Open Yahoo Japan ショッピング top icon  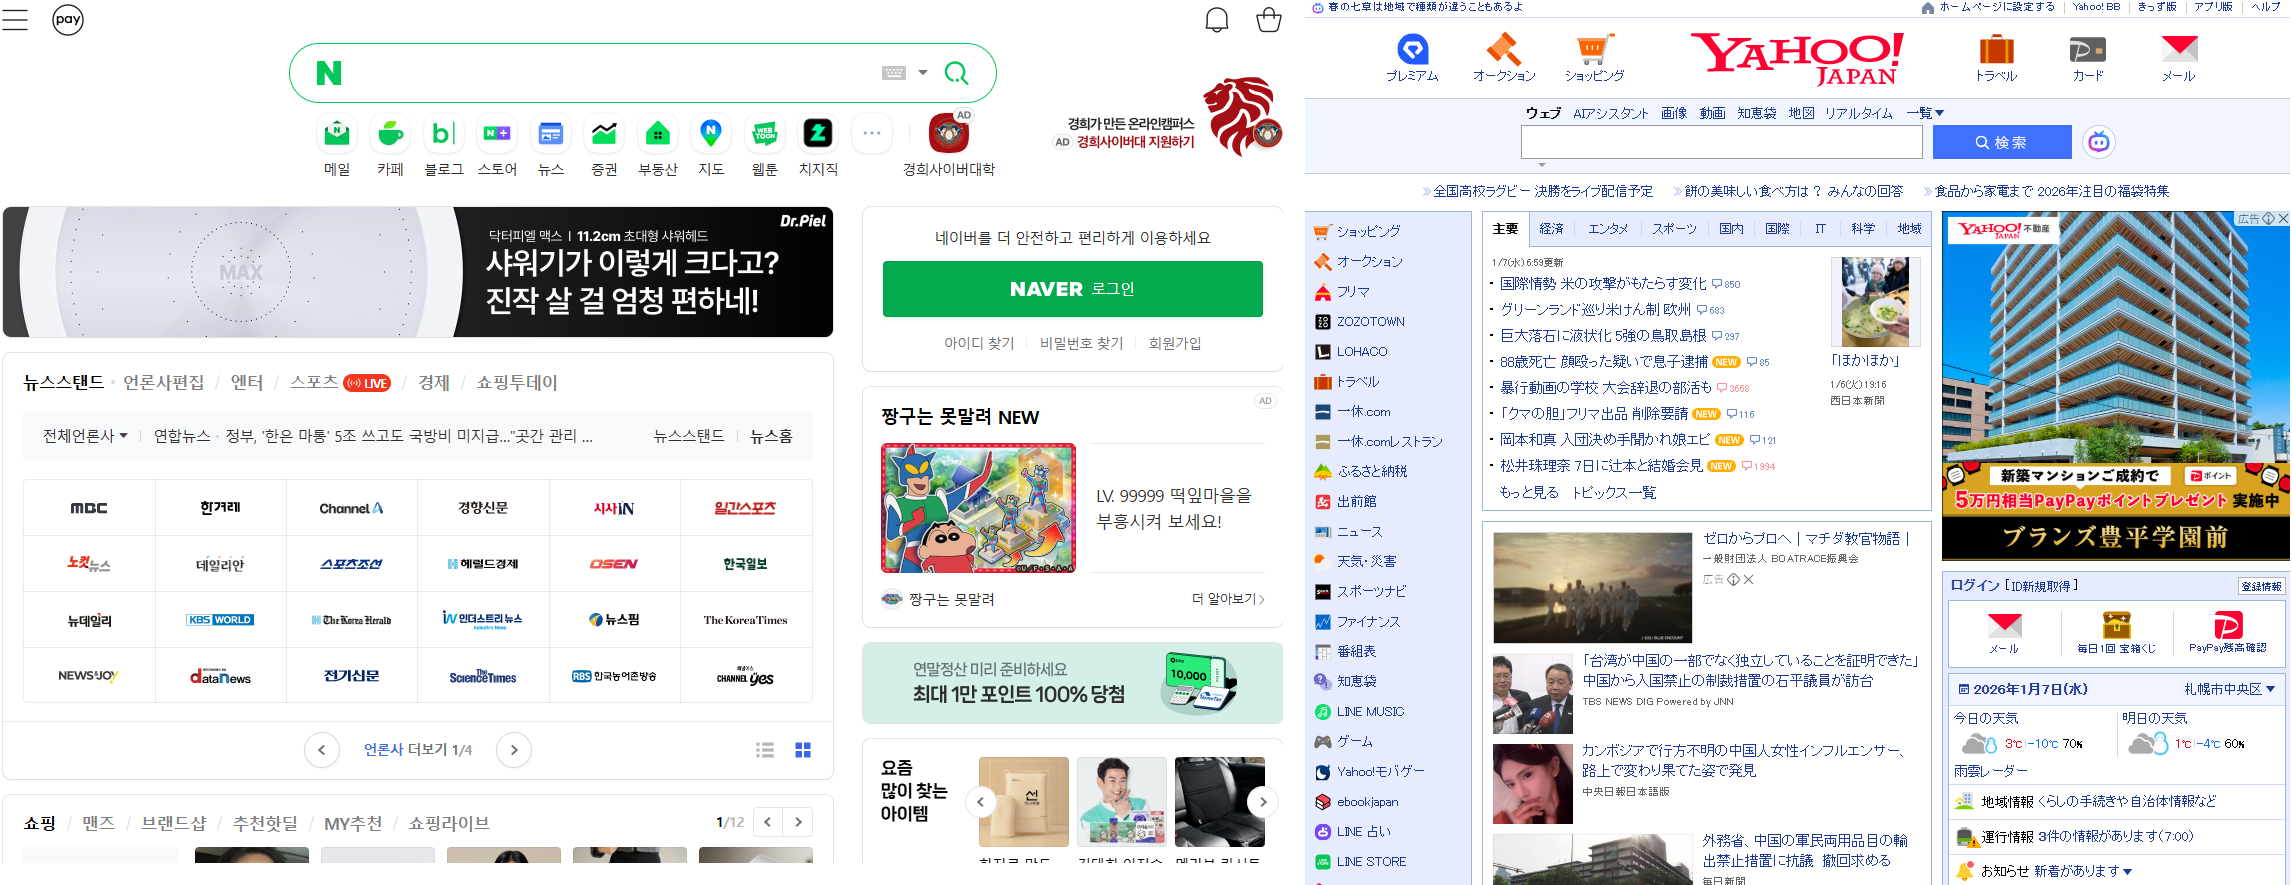[1593, 49]
